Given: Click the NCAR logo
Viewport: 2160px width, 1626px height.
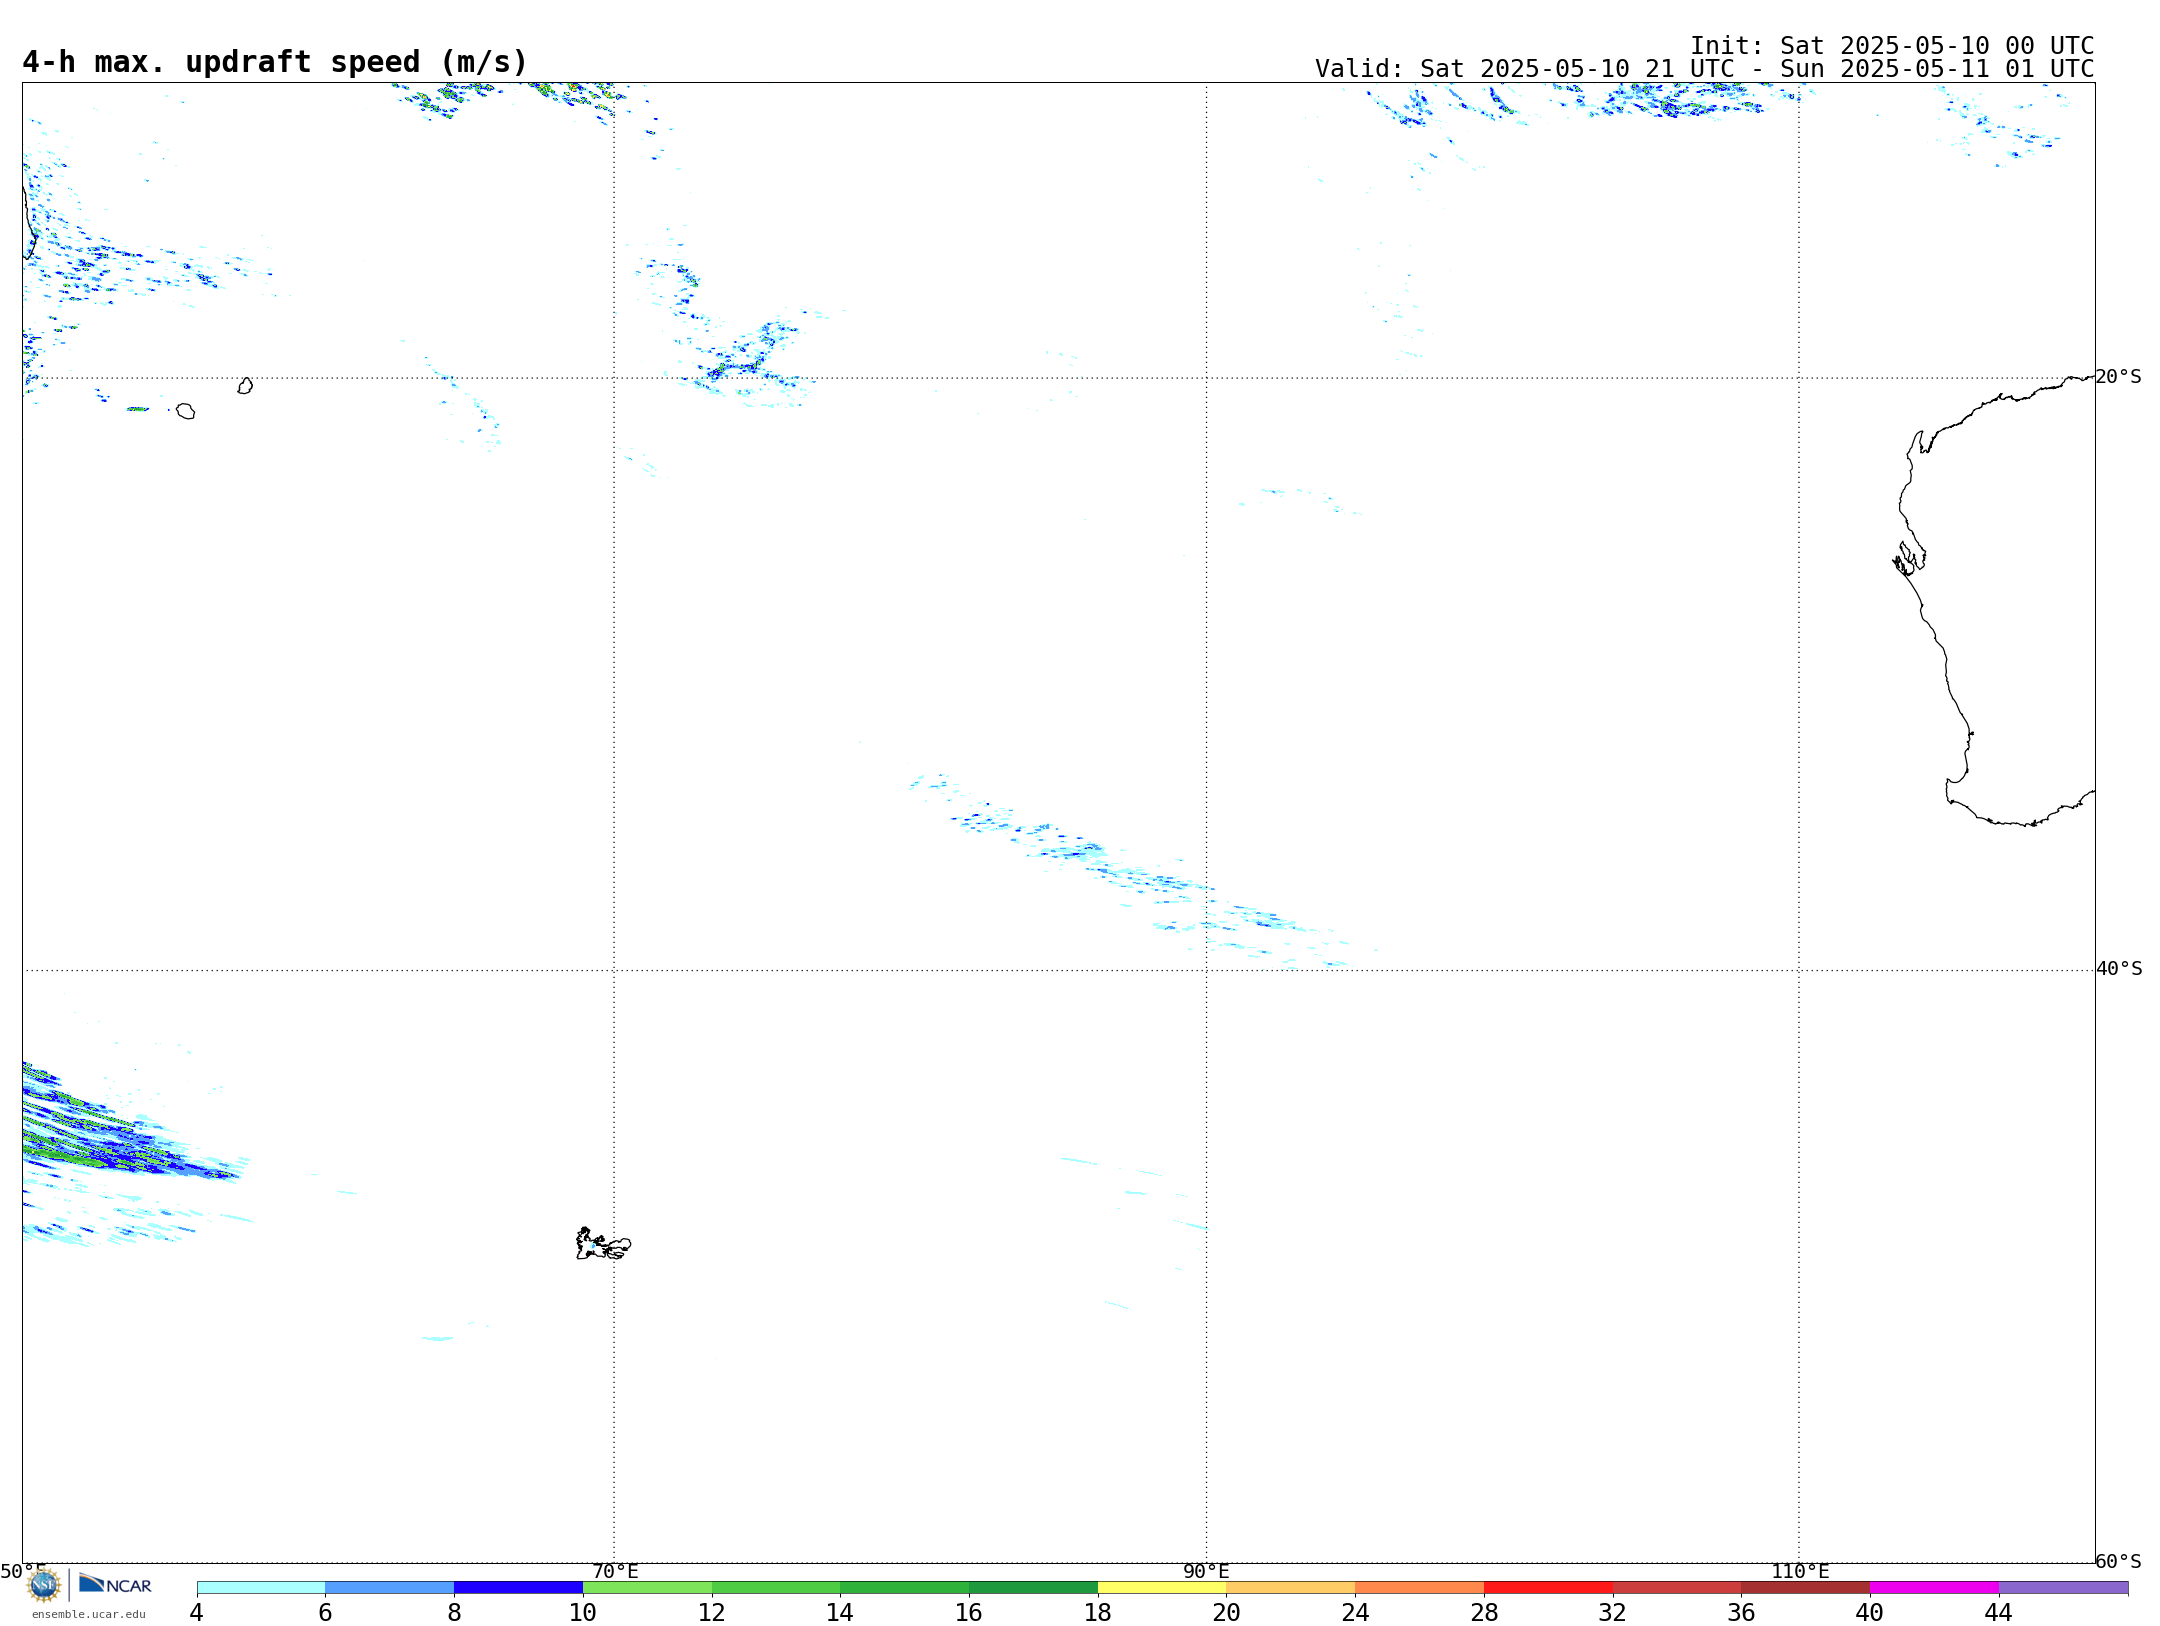Looking at the screenshot, I should pos(115,1584).
